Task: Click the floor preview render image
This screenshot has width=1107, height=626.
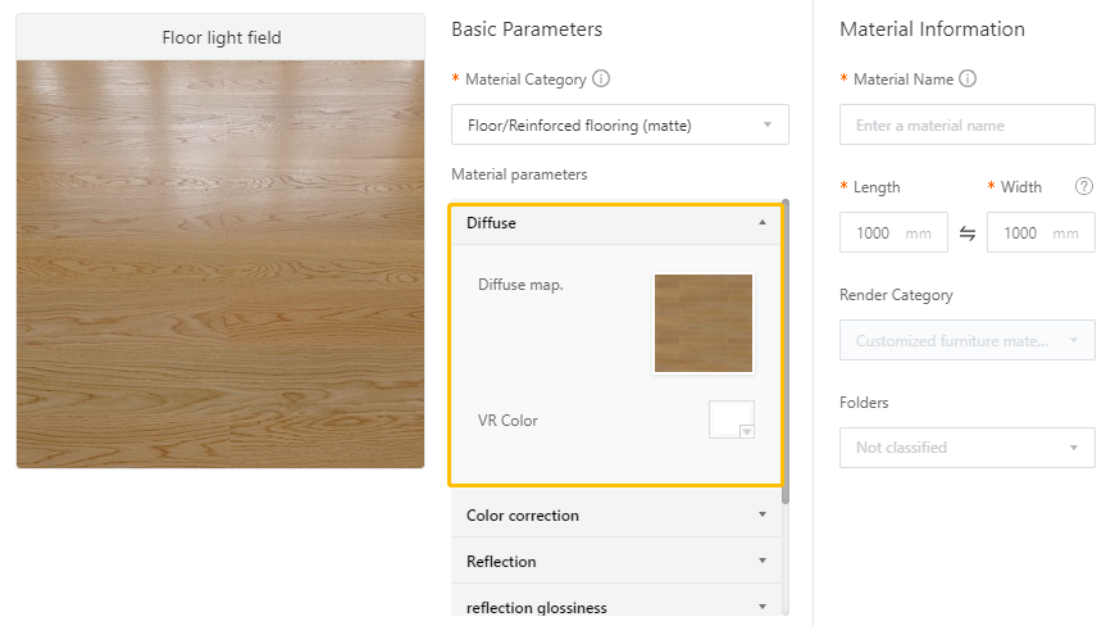Action: pos(221,264)
